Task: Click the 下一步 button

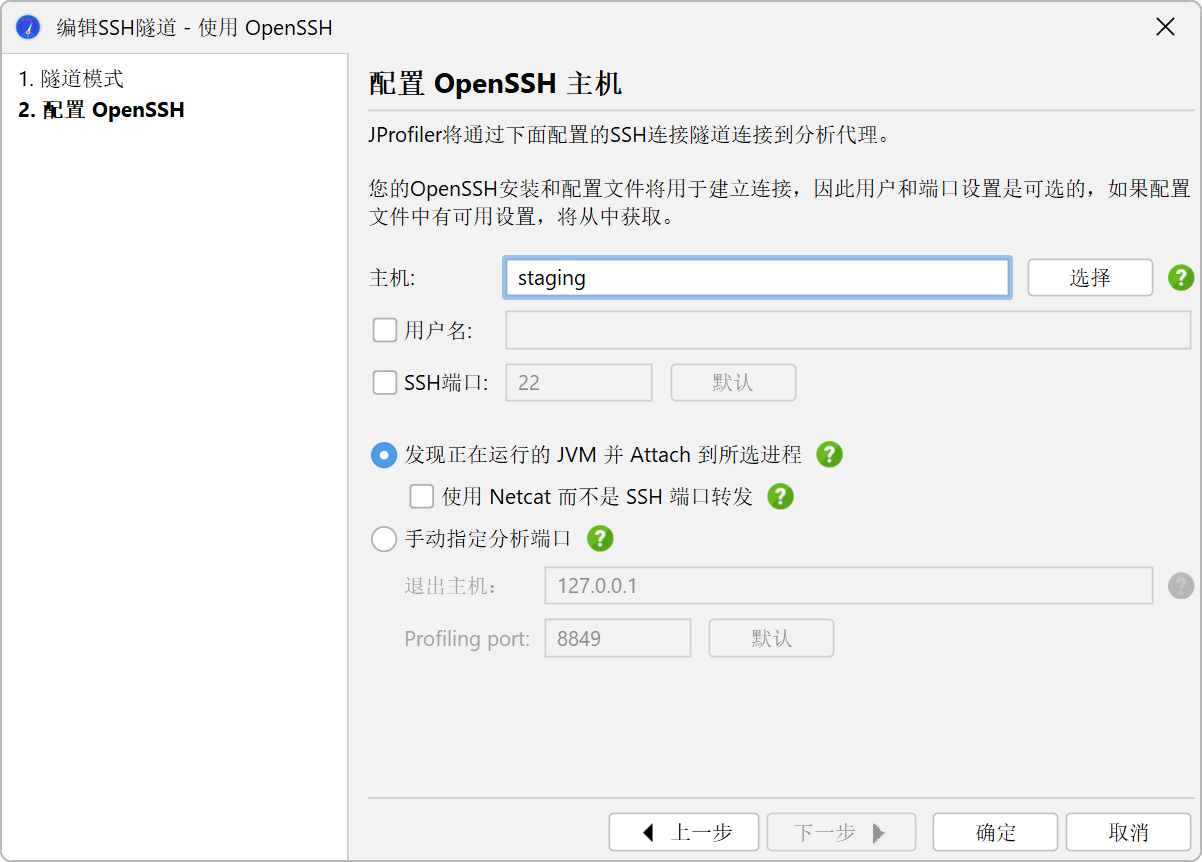Action: [842, 832]
